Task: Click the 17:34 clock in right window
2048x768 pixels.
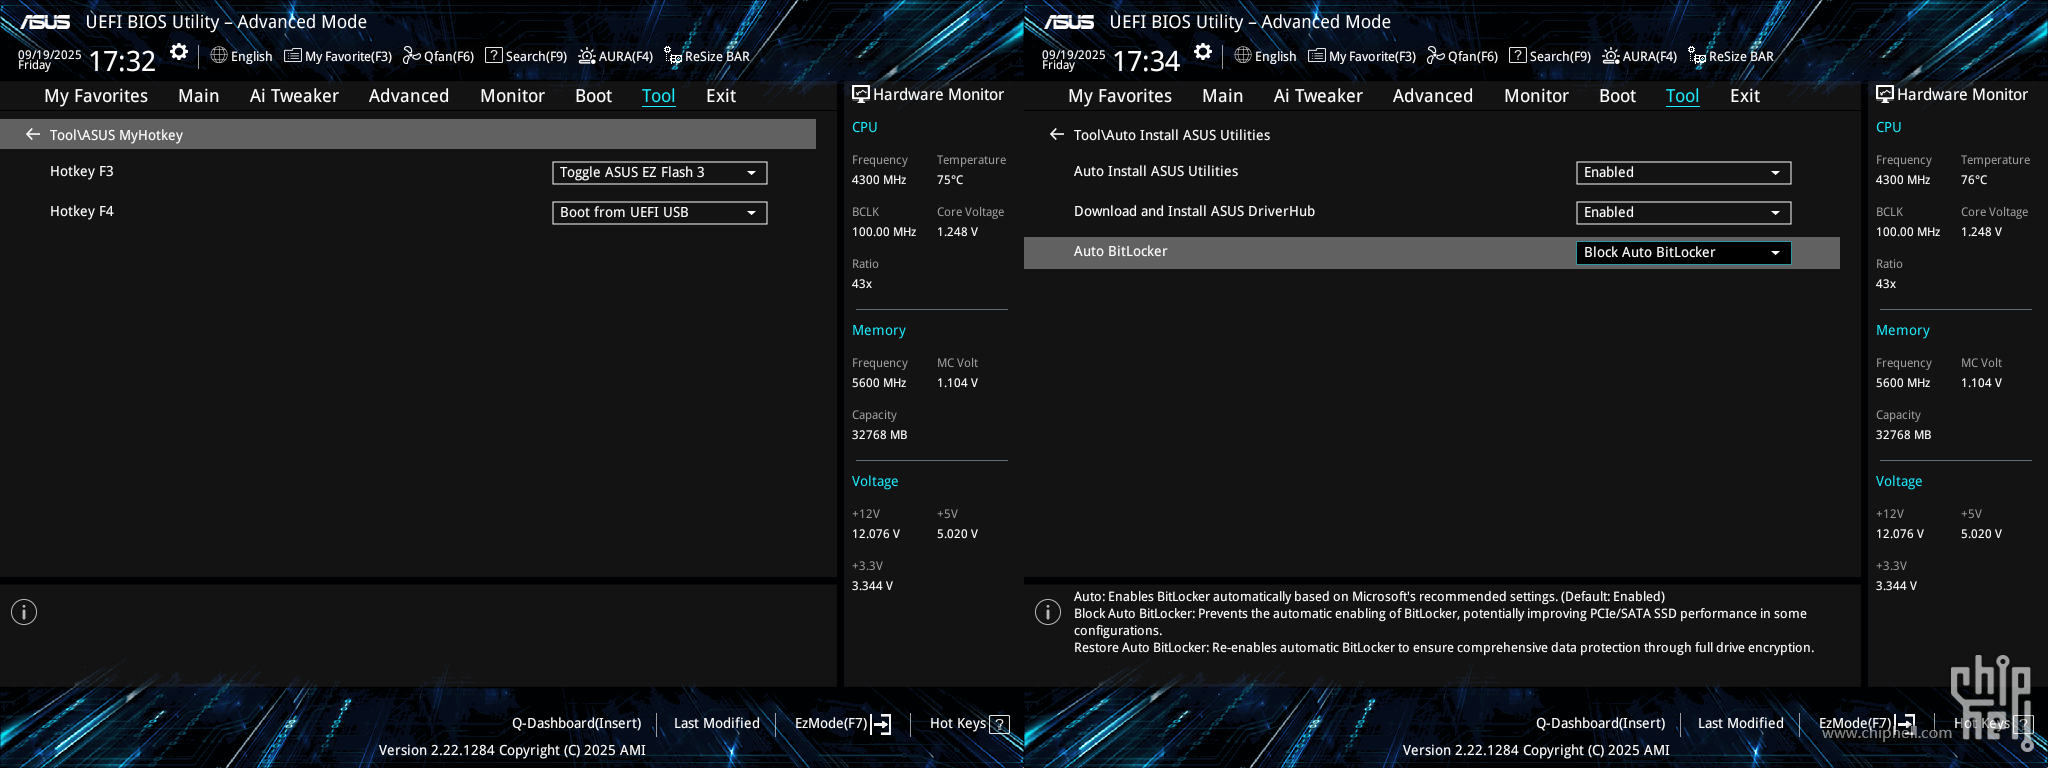Action: (x=1146, y=61)
